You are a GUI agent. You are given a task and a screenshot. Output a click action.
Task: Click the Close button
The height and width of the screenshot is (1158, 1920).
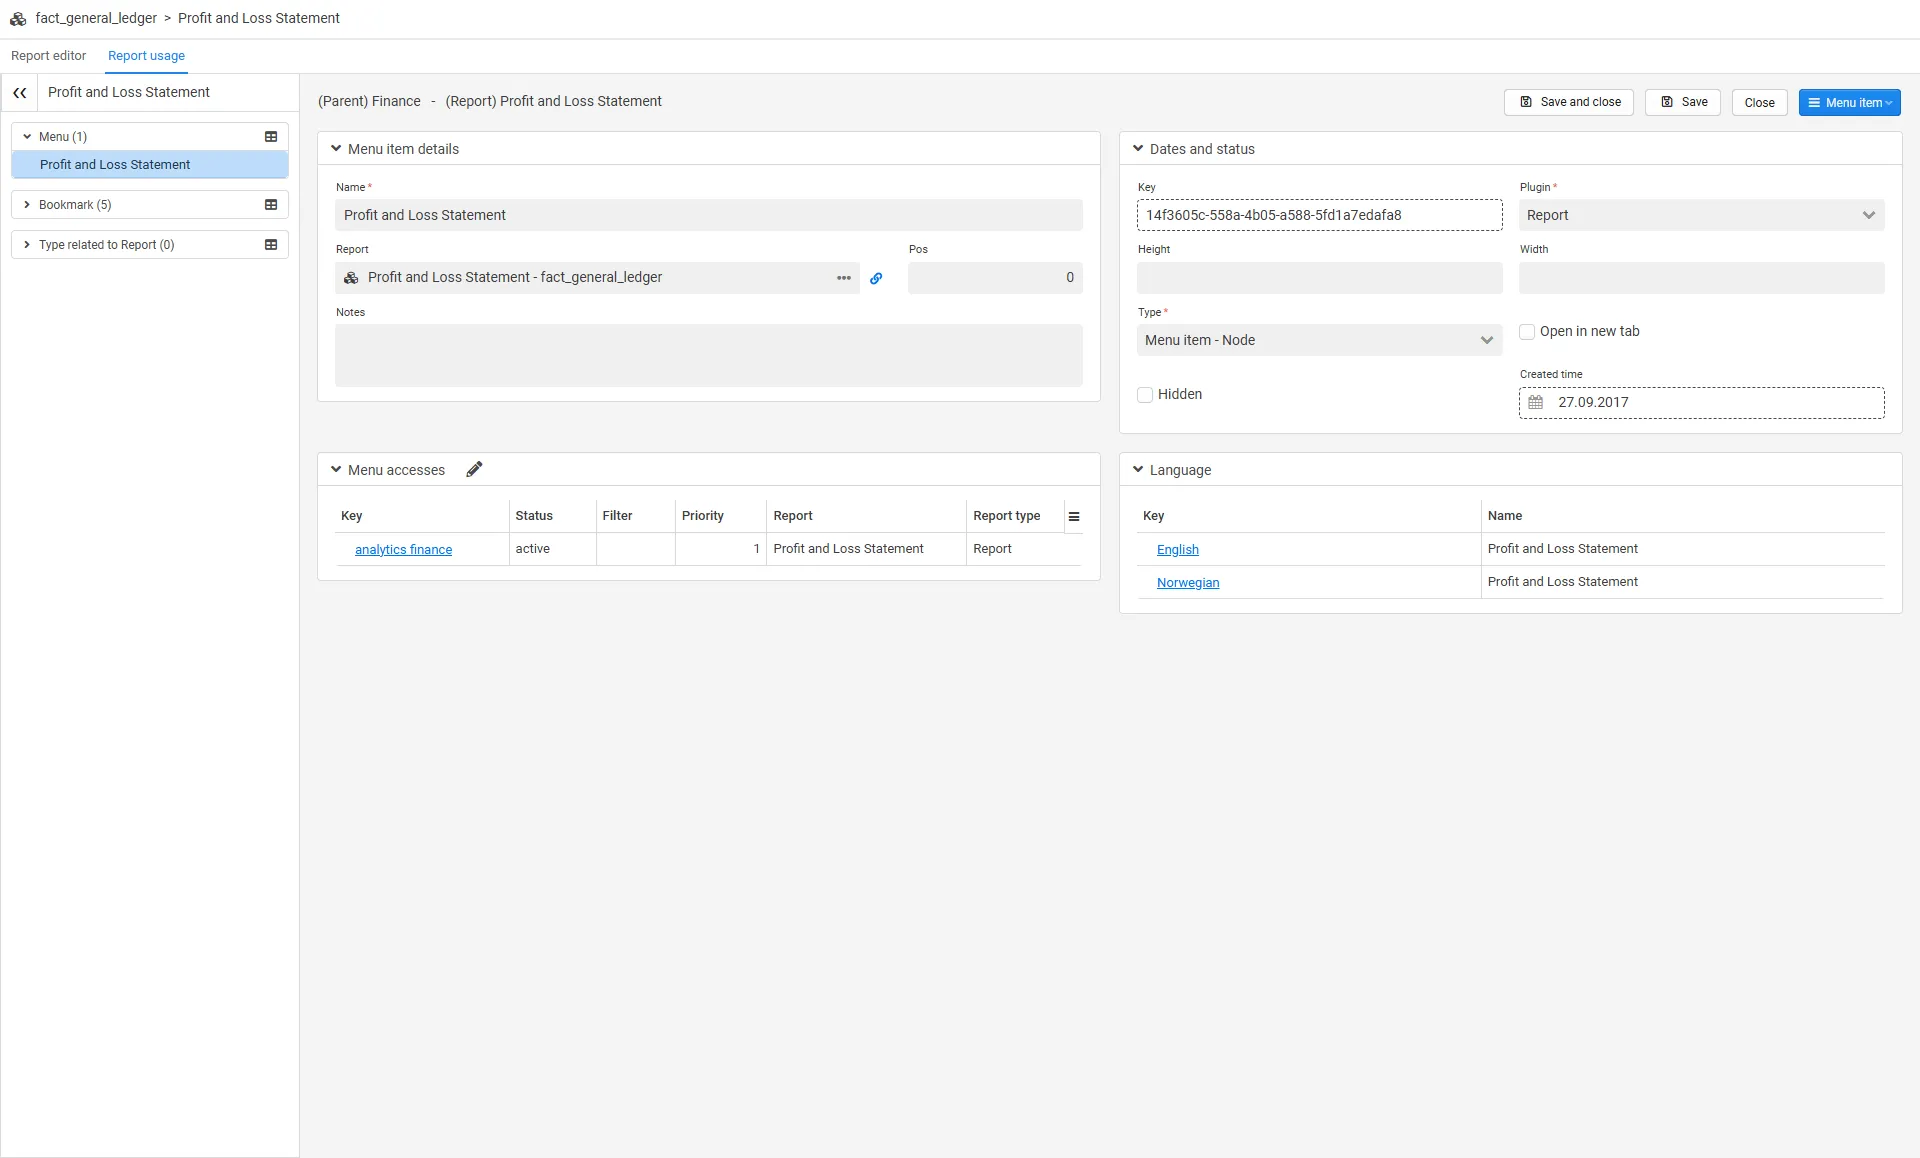[x=1759, y=103]
